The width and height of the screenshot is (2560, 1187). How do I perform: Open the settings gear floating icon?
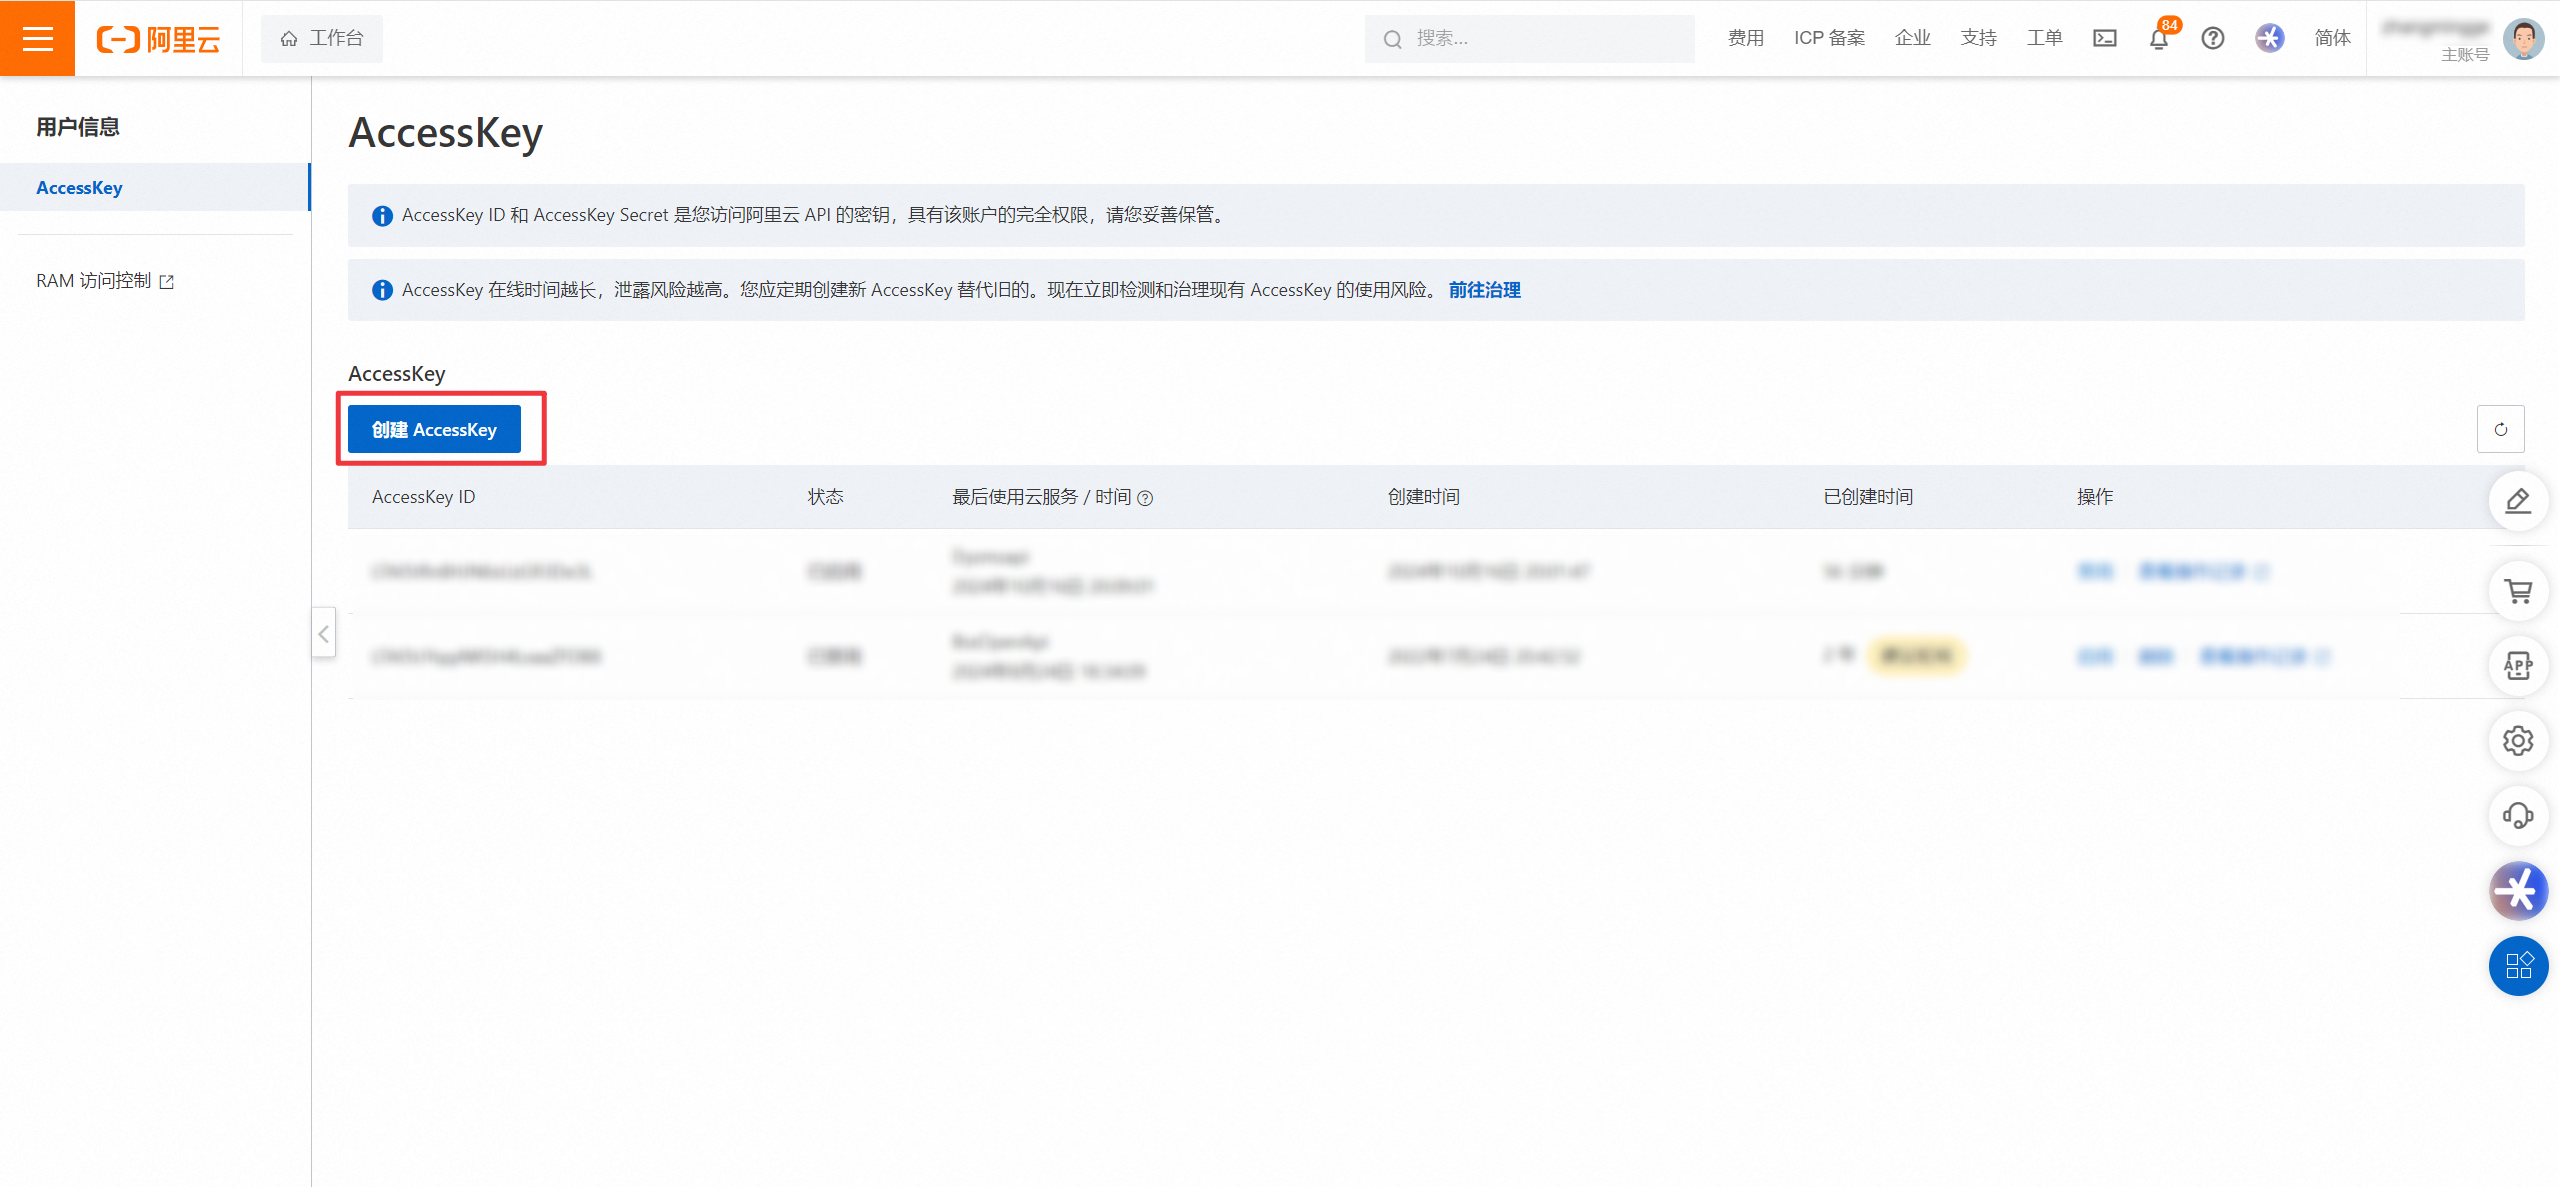(2518, 741)
